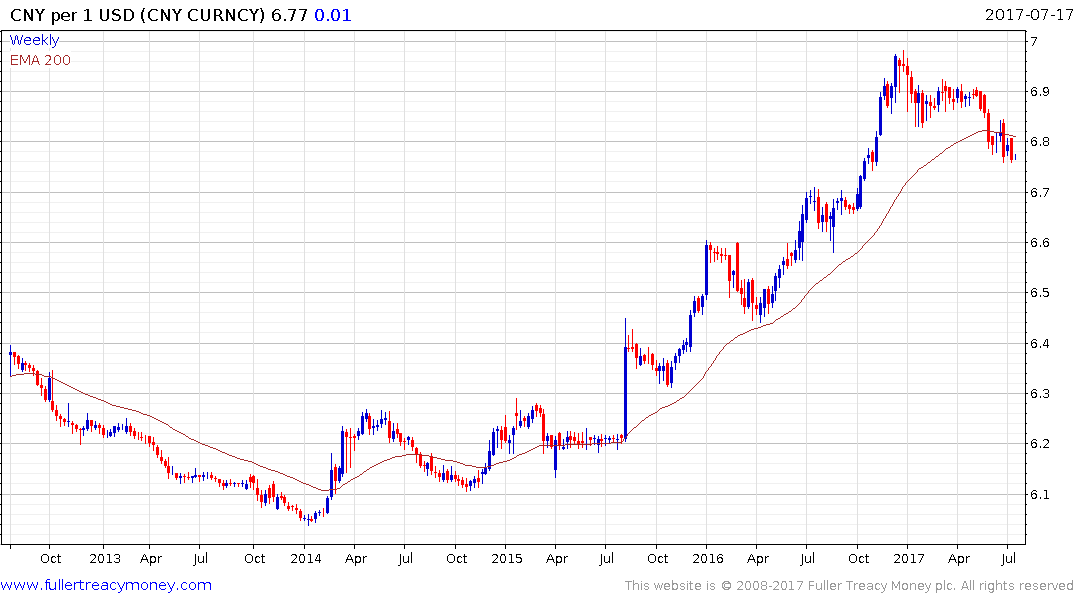The image size is (1075, 600).
Task: Click the lowest candle at 2014 start
Action: [309, 519]
